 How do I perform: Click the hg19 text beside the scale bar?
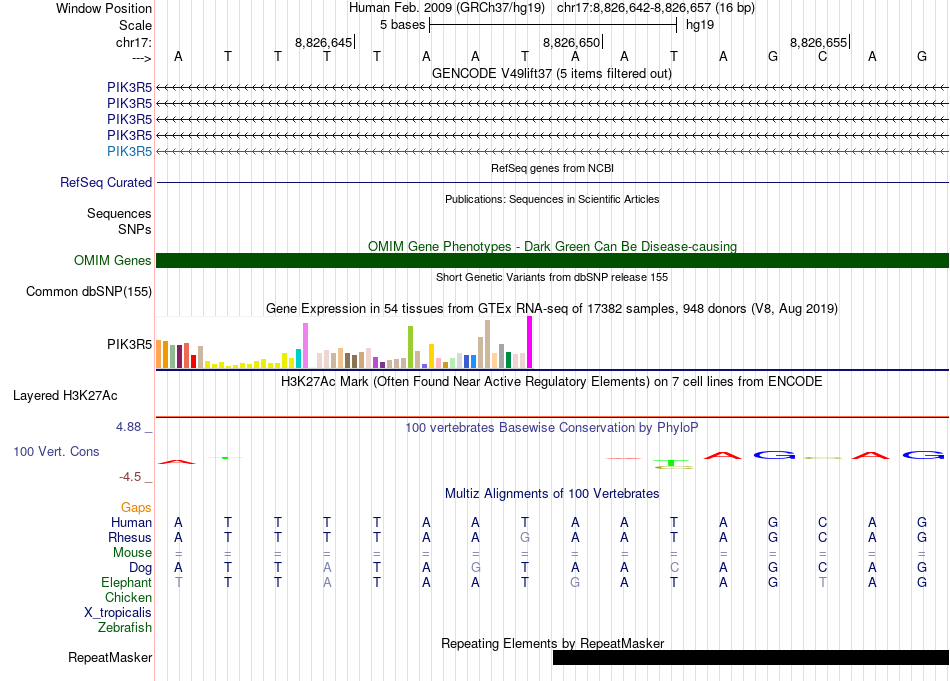point(700,25)
